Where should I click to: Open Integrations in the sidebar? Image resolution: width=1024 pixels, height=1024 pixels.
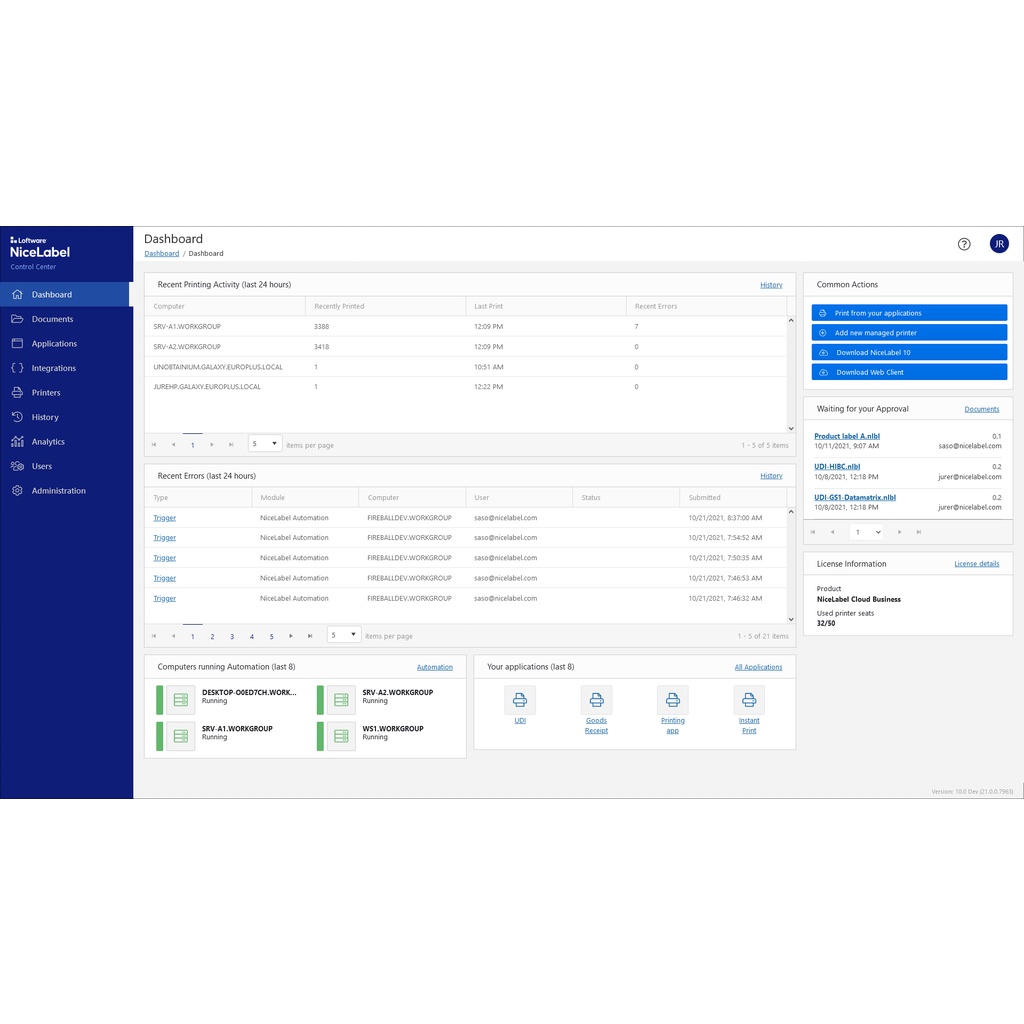pos(53,368)
